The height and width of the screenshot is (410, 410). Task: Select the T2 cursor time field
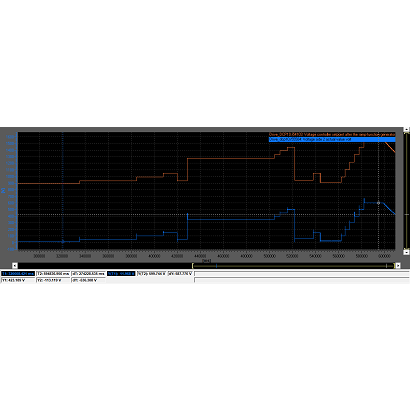(53, 274)
